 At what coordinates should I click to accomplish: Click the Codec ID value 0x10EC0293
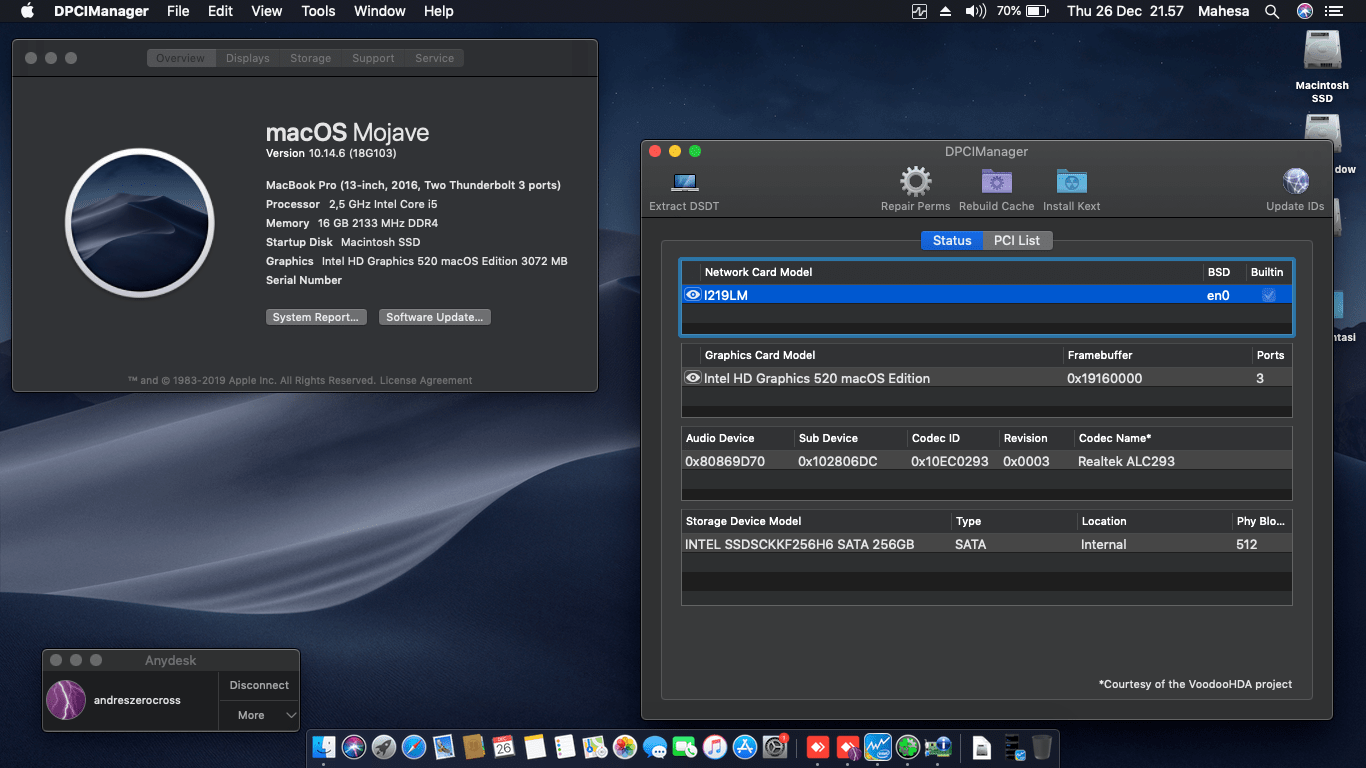pyautogui.click(x=949, y=461)
